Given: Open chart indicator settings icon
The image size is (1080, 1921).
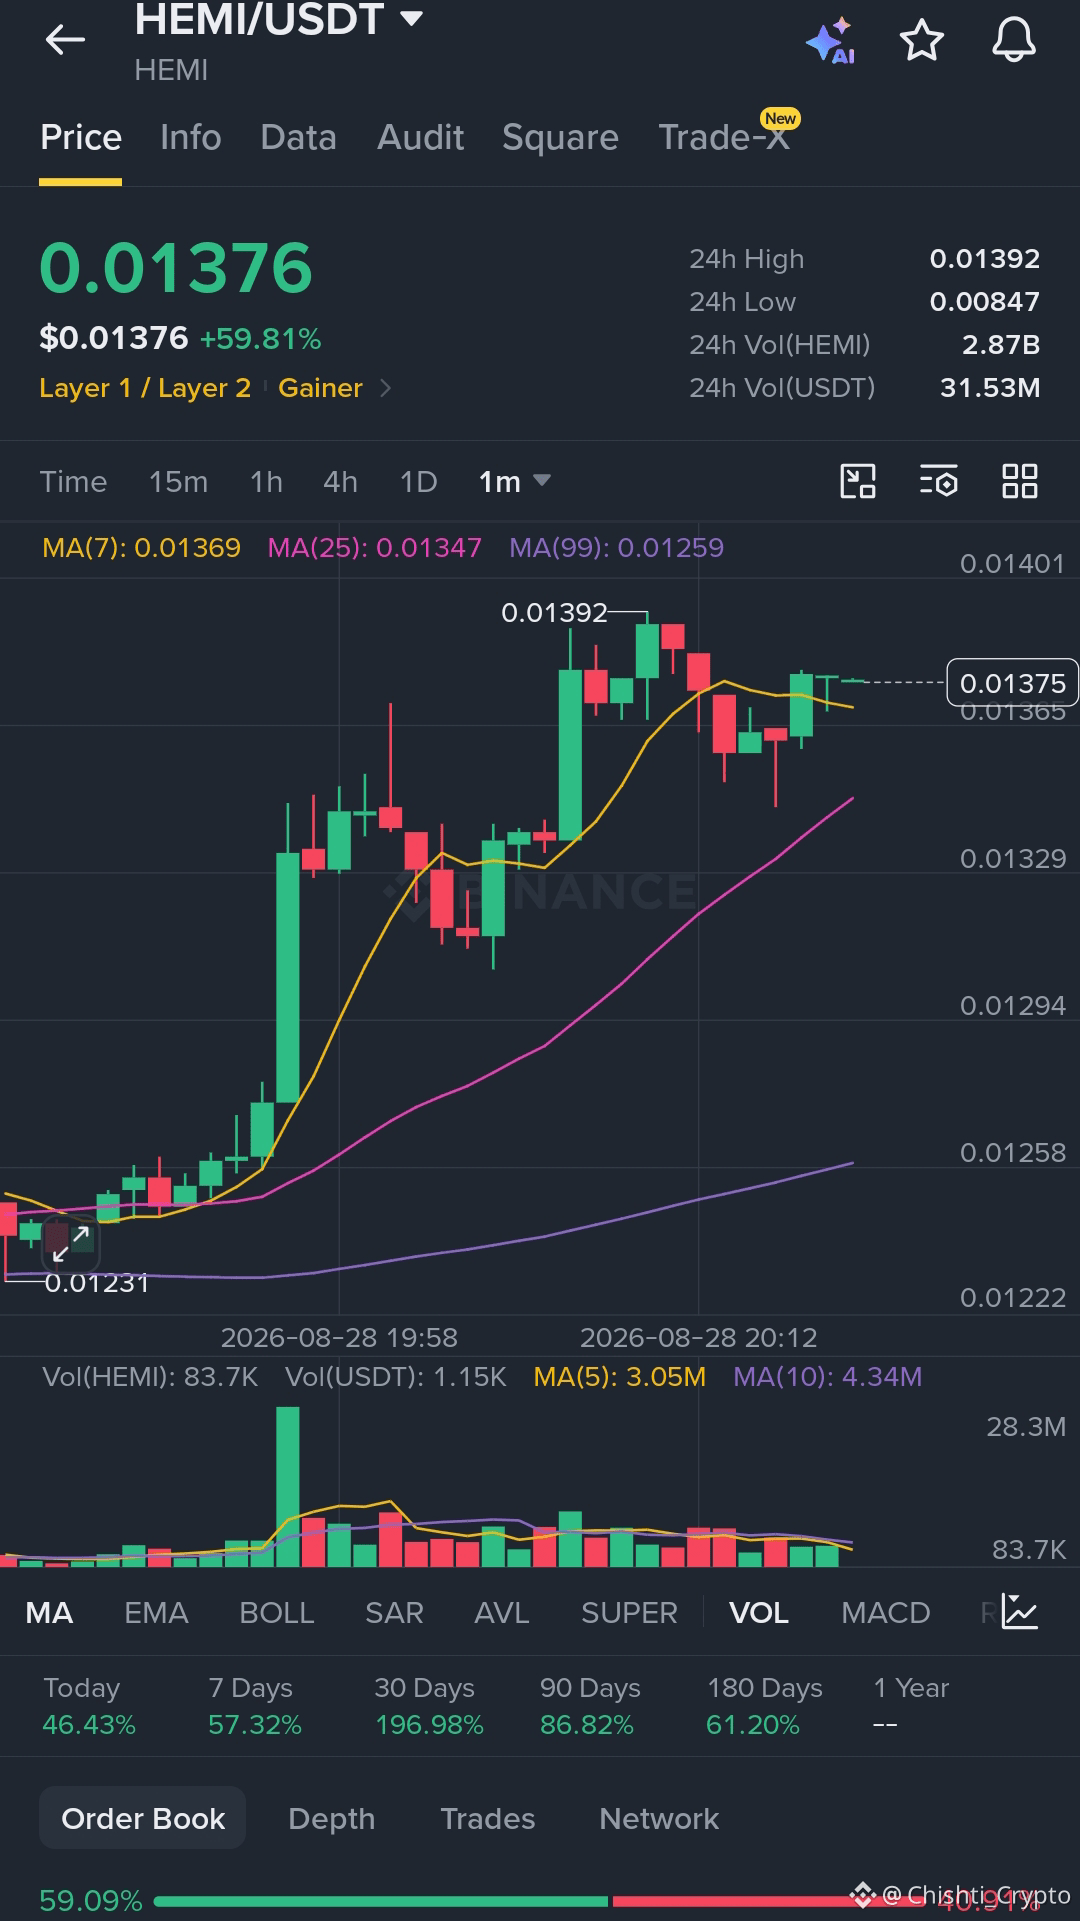Looking at the screenshot, I should [x=938, y=481].
